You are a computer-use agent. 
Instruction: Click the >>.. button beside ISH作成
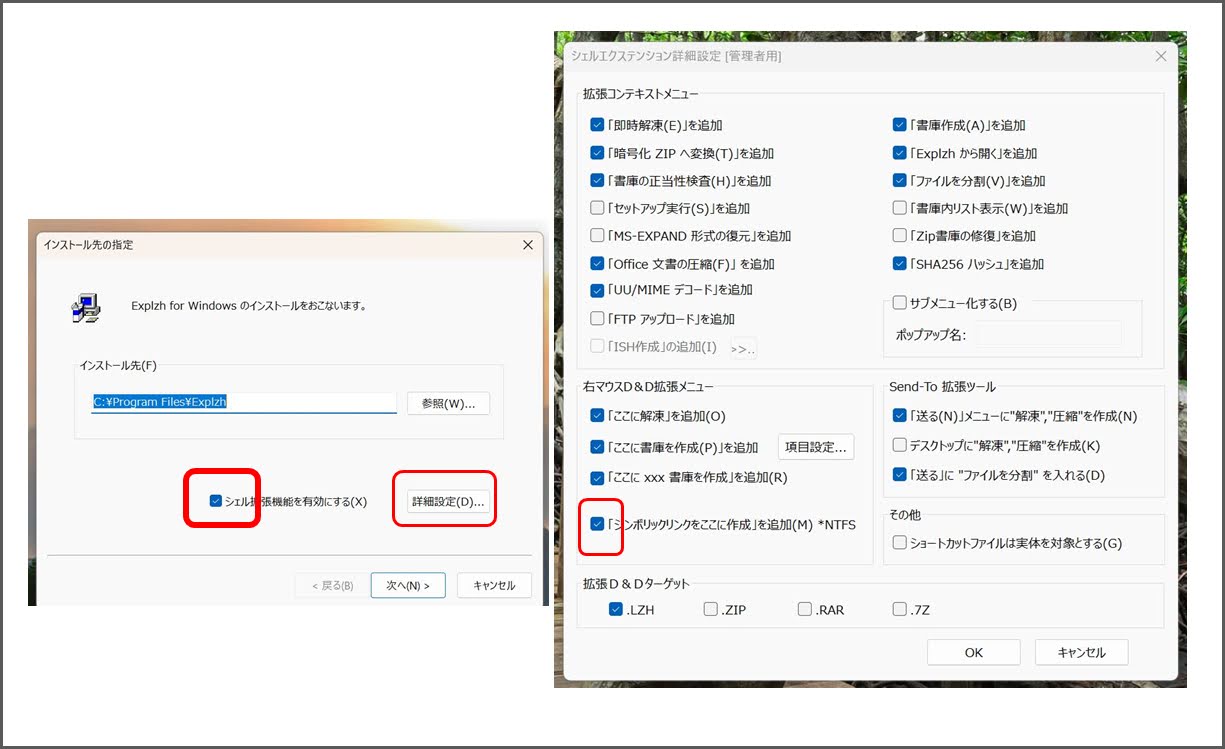click(742, 348)
